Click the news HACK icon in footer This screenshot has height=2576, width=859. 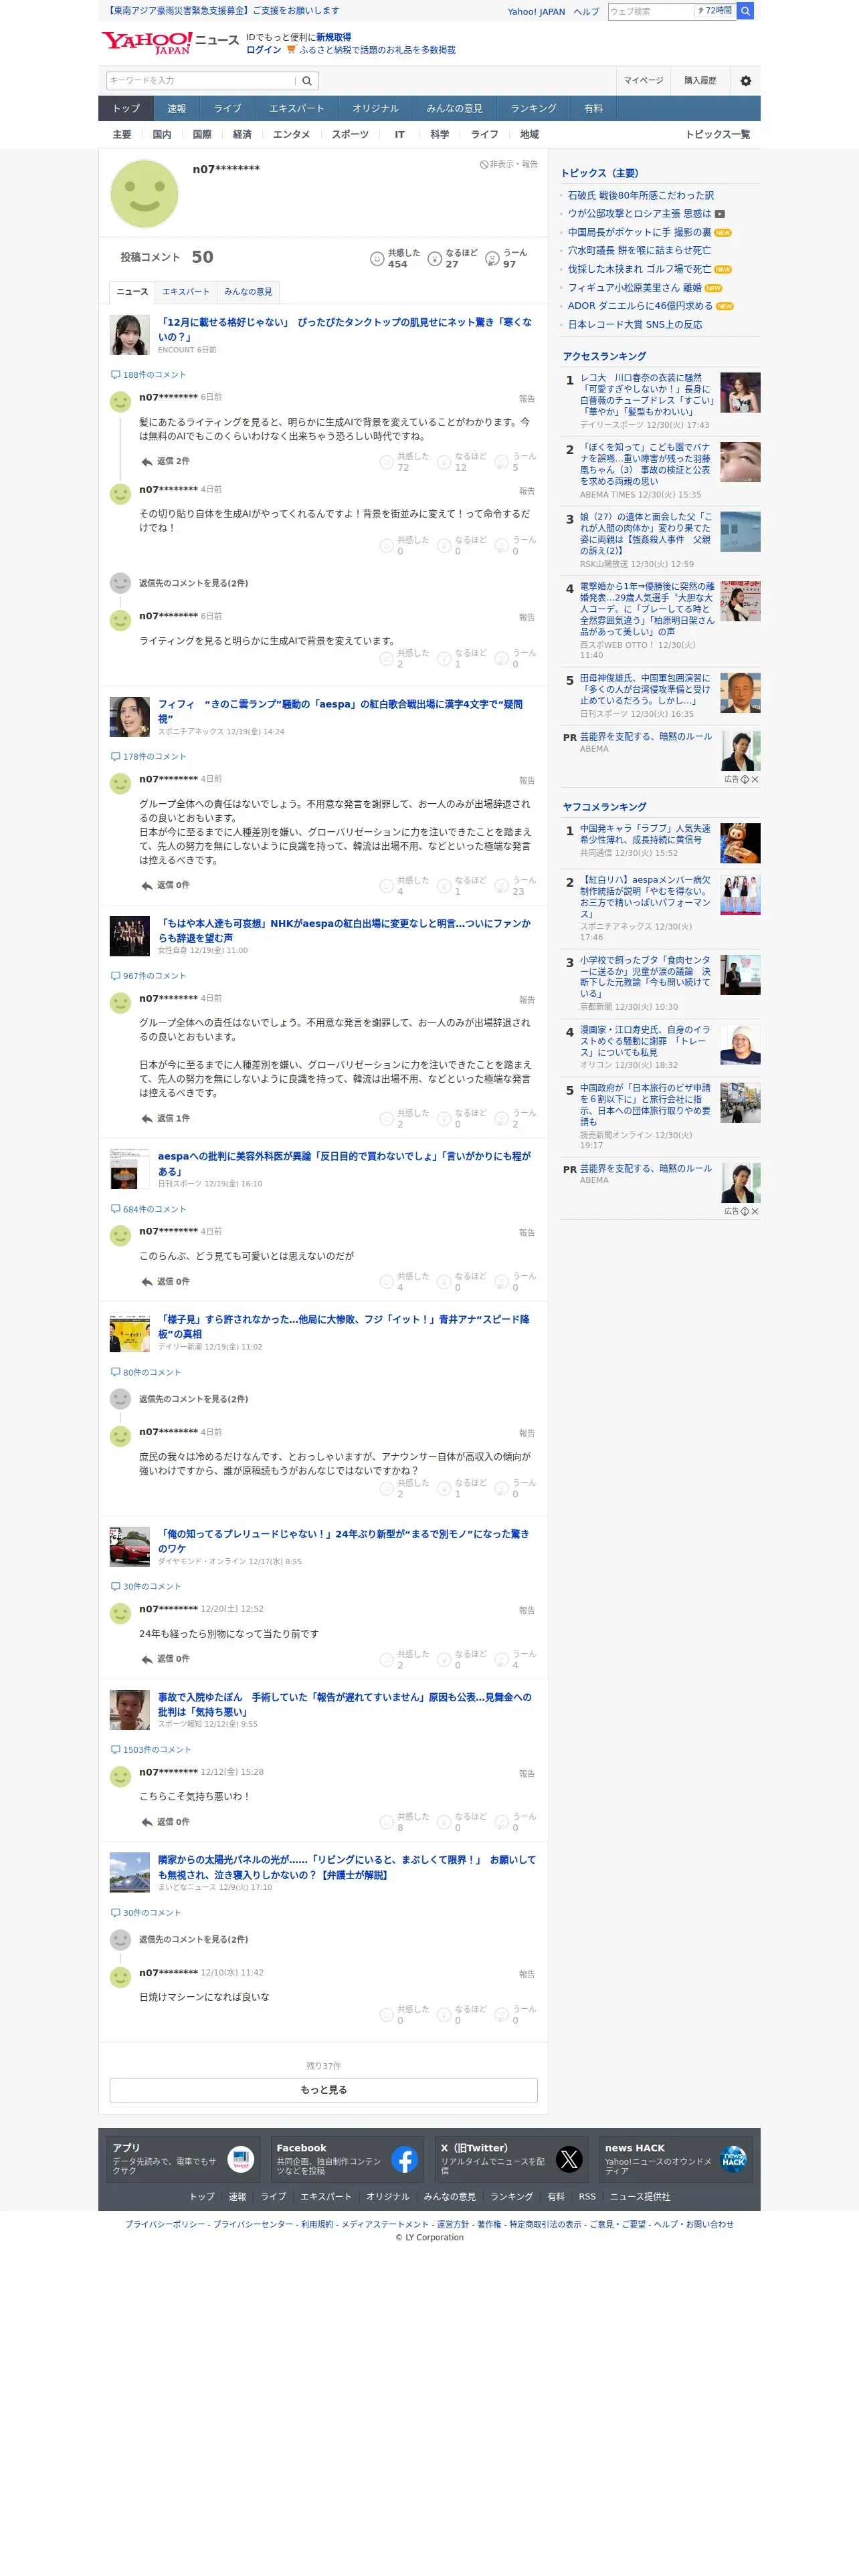click(733, 2160)
